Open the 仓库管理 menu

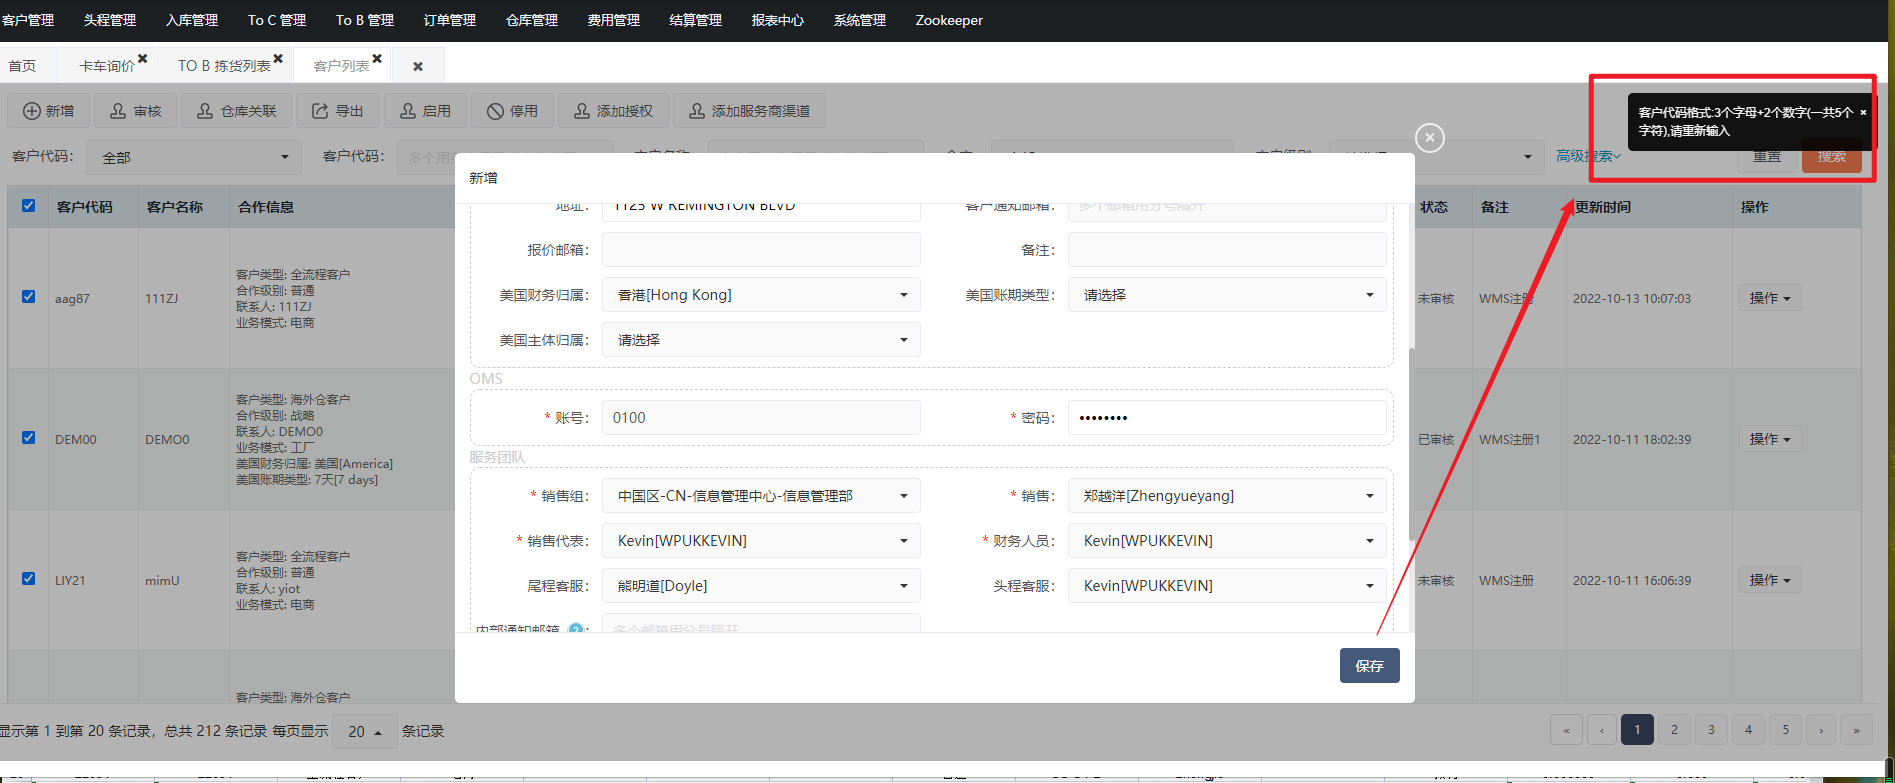coord(532,20)
